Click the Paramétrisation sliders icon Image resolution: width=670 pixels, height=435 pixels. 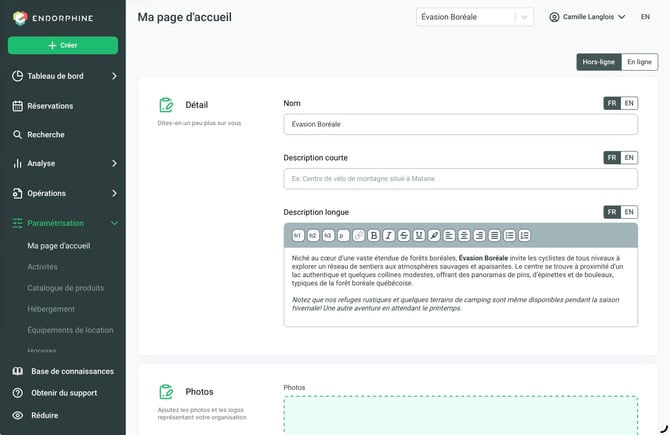(x=18, y=223)
